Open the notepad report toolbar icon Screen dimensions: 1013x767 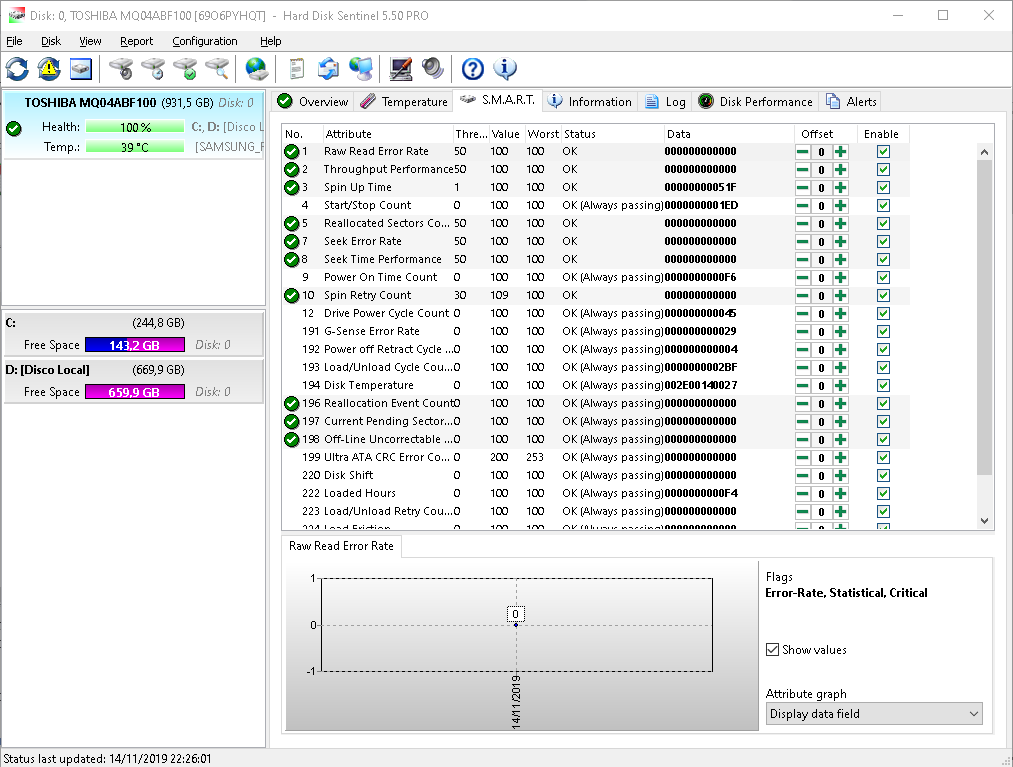click(297, 68)
